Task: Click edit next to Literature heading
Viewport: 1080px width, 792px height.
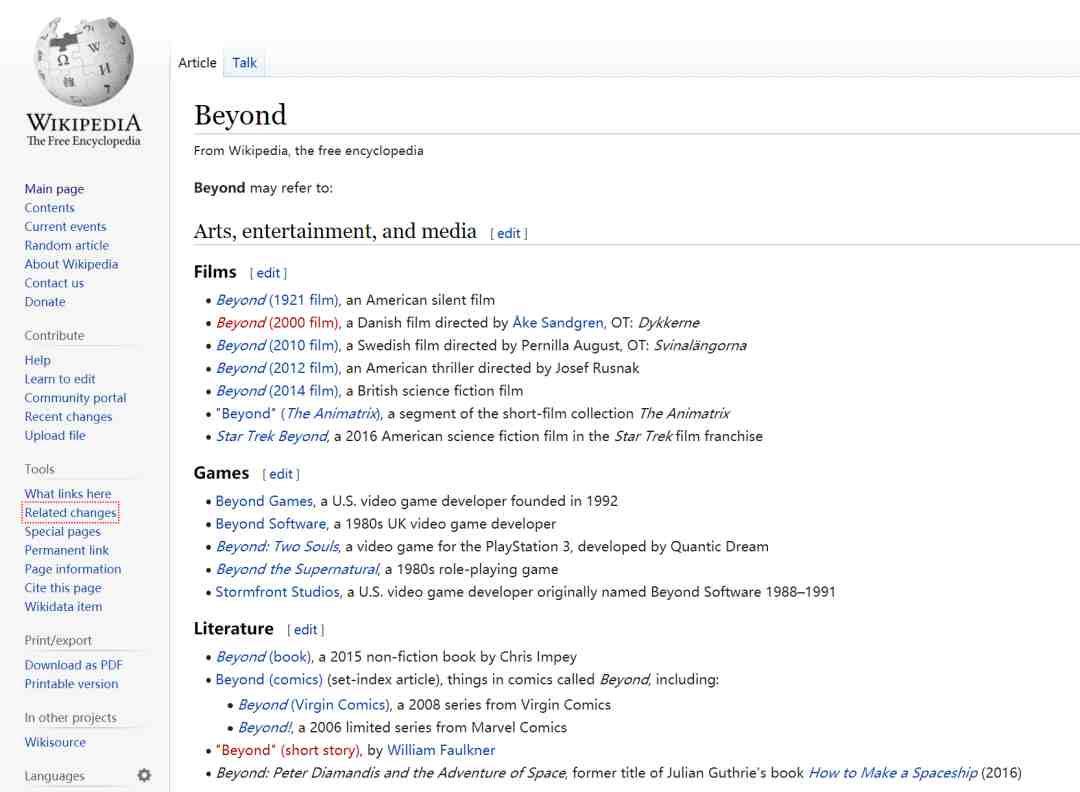Action: coord(306,629)
